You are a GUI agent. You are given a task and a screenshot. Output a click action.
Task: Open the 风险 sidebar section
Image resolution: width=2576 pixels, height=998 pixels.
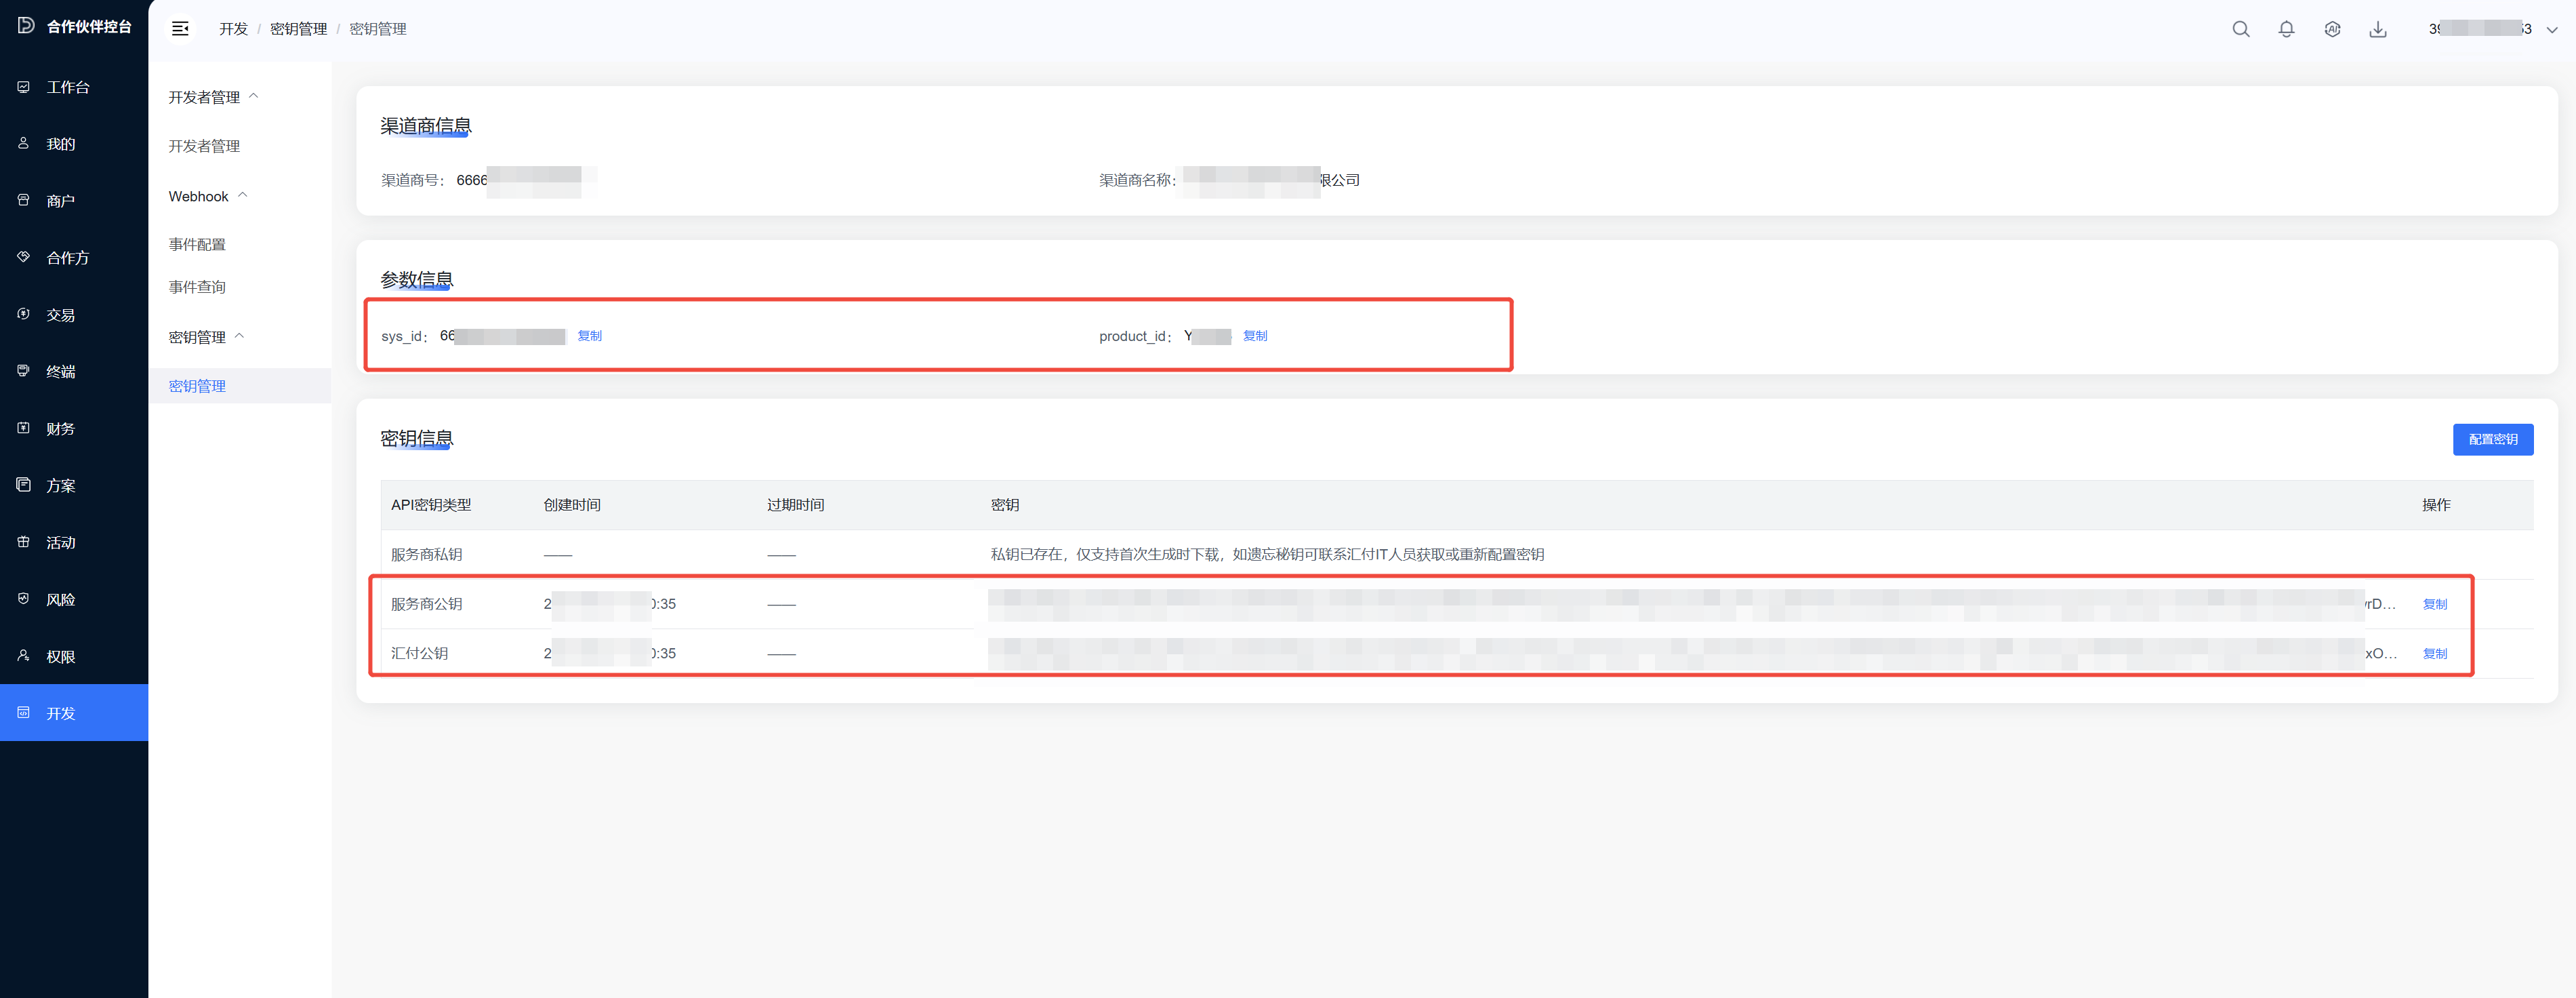click(60, 600)
